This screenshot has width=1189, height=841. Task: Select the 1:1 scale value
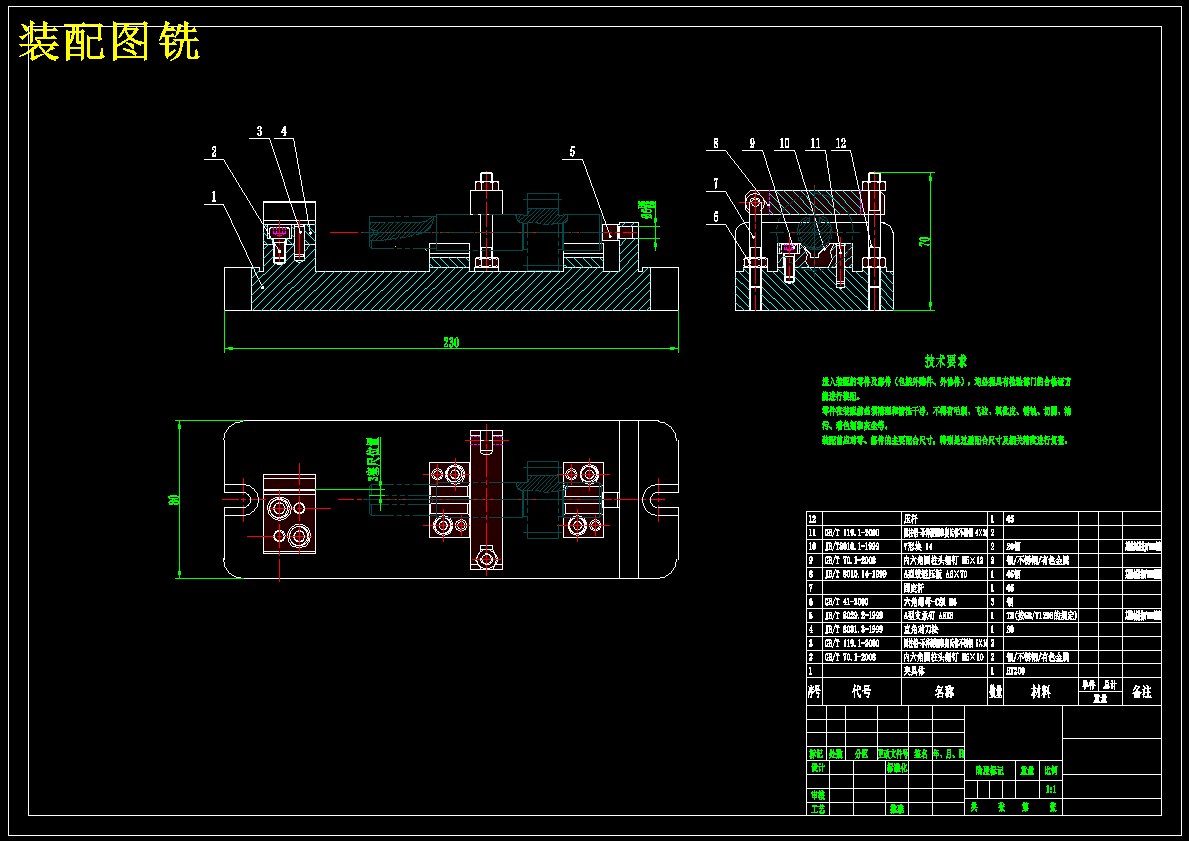pyautogui.click(x=1051, y=789)
